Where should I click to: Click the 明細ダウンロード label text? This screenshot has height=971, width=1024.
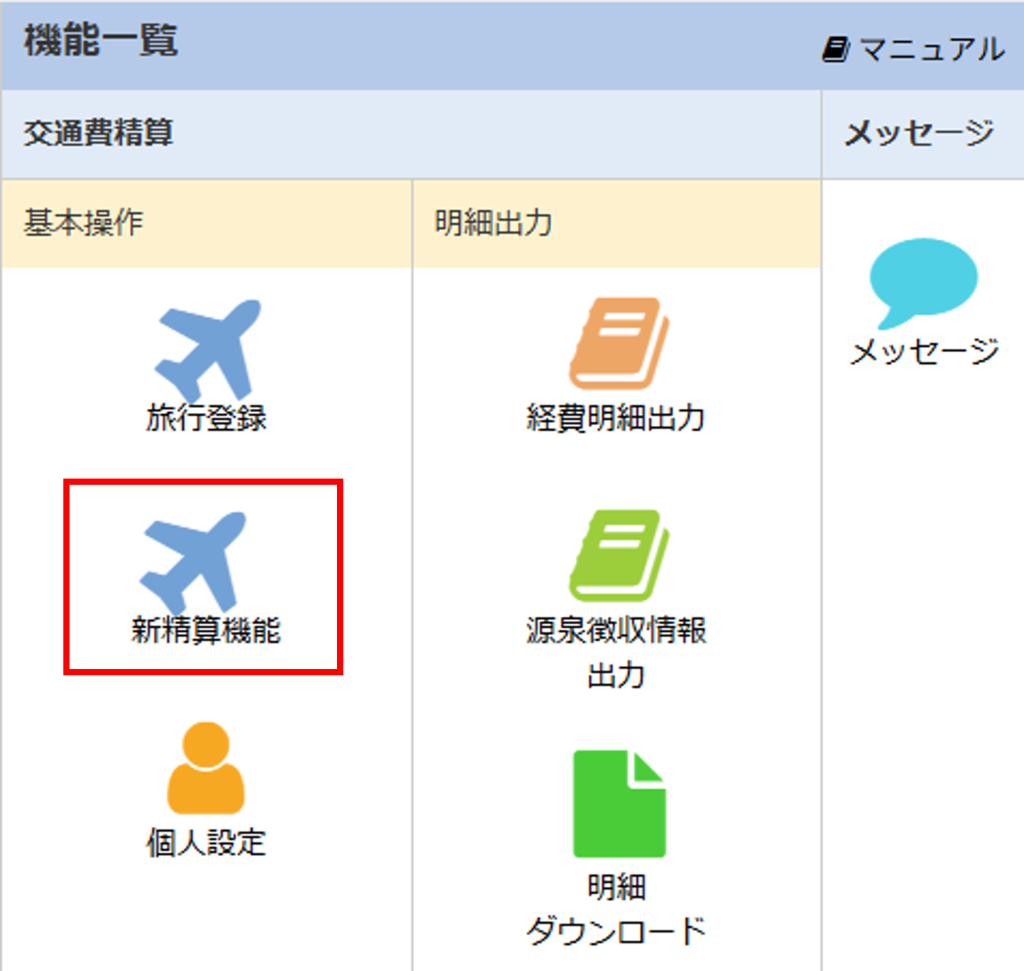tap(616, 909)
